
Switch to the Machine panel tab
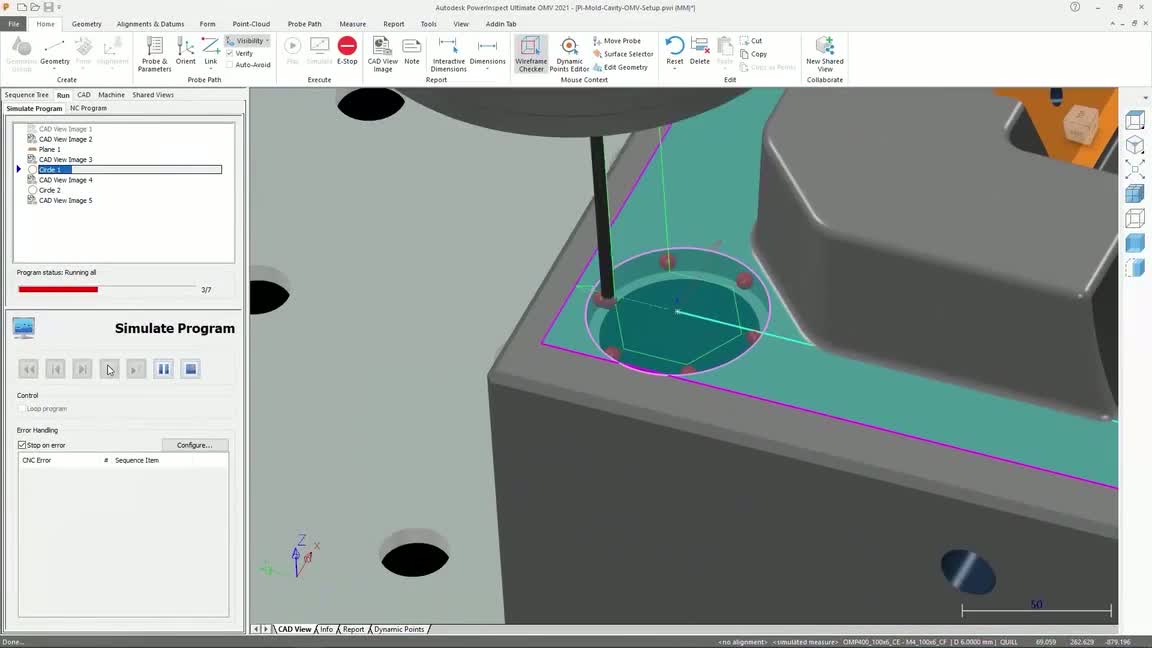[111, 95]
